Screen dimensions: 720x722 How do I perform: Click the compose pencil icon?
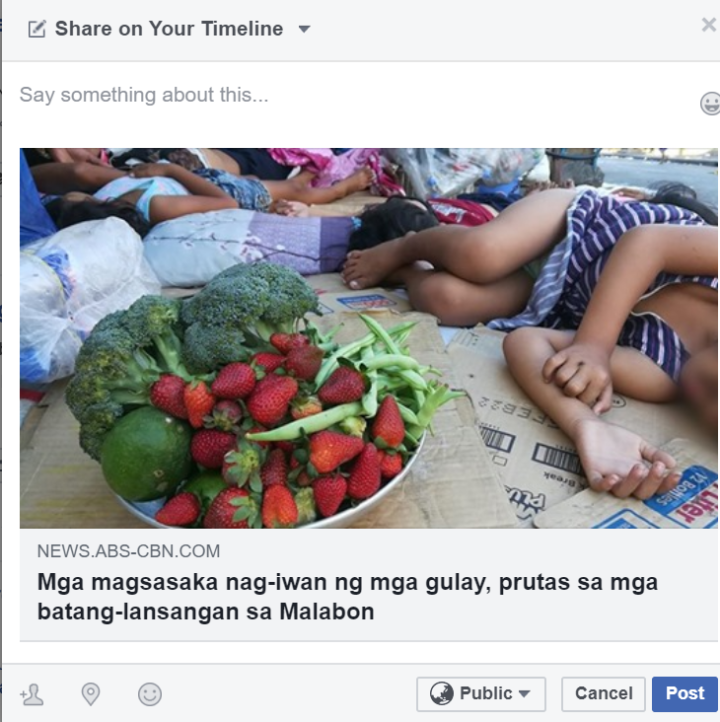click(37, 29)
